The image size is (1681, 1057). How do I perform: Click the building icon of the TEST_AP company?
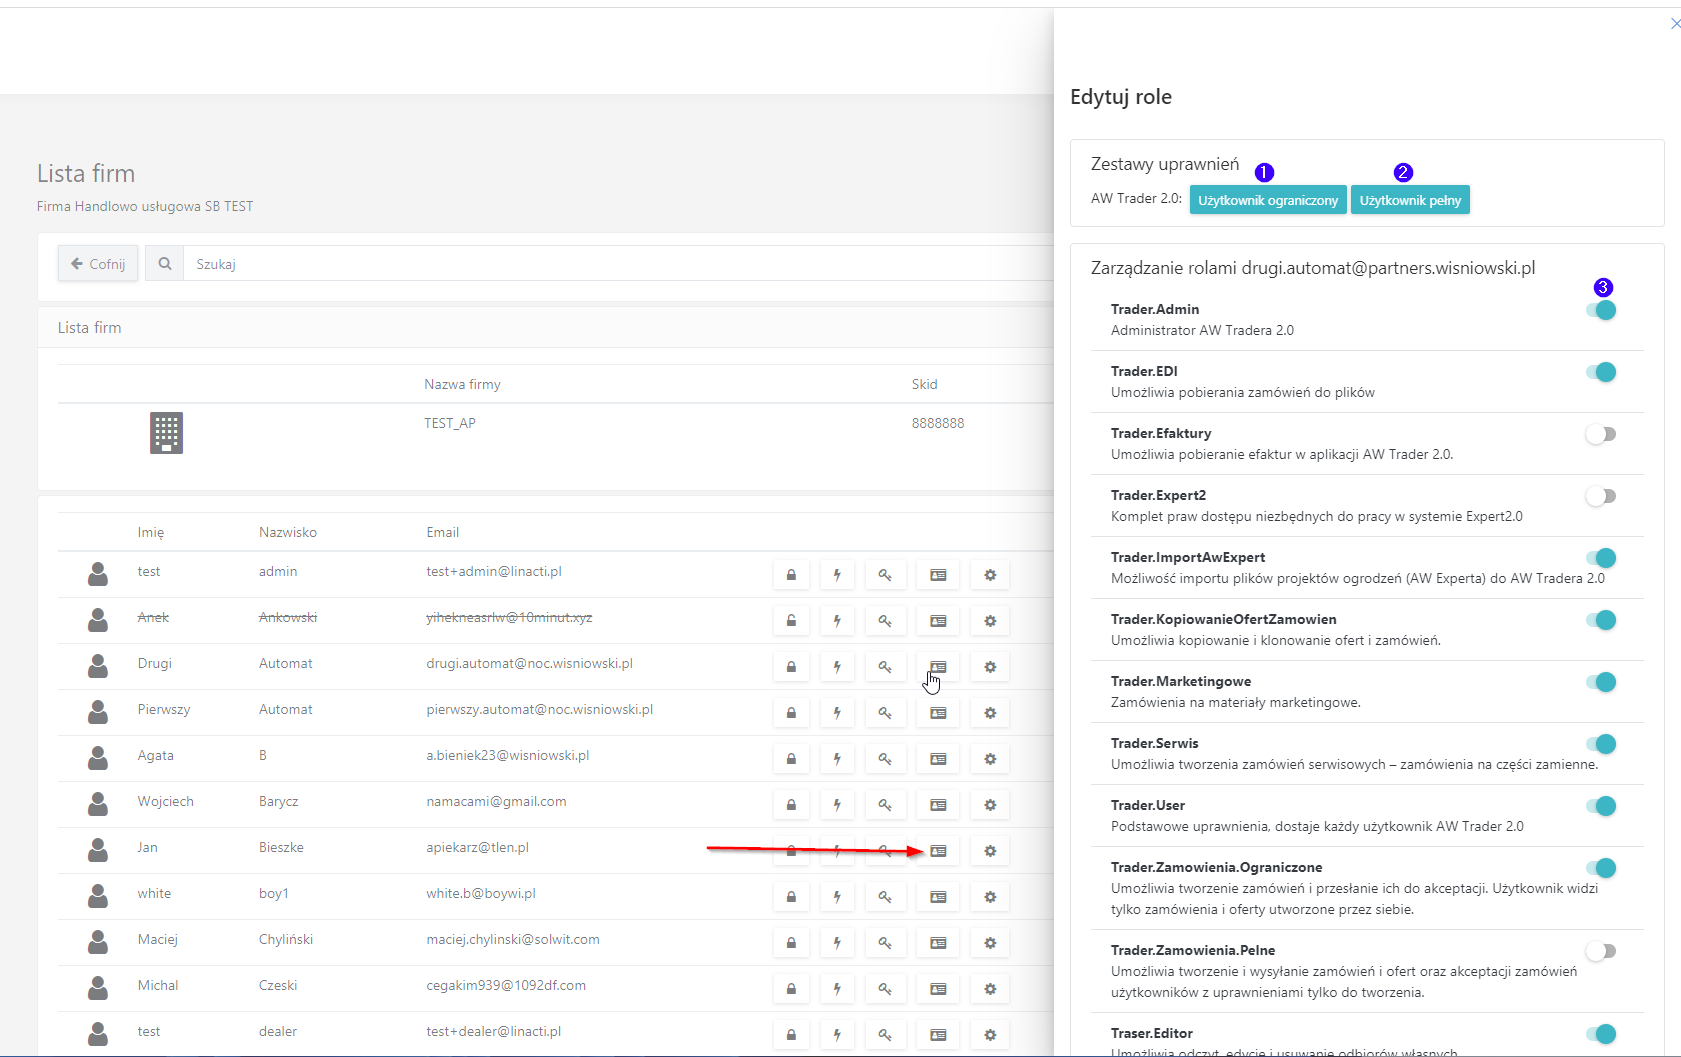(x=166, y=433)
